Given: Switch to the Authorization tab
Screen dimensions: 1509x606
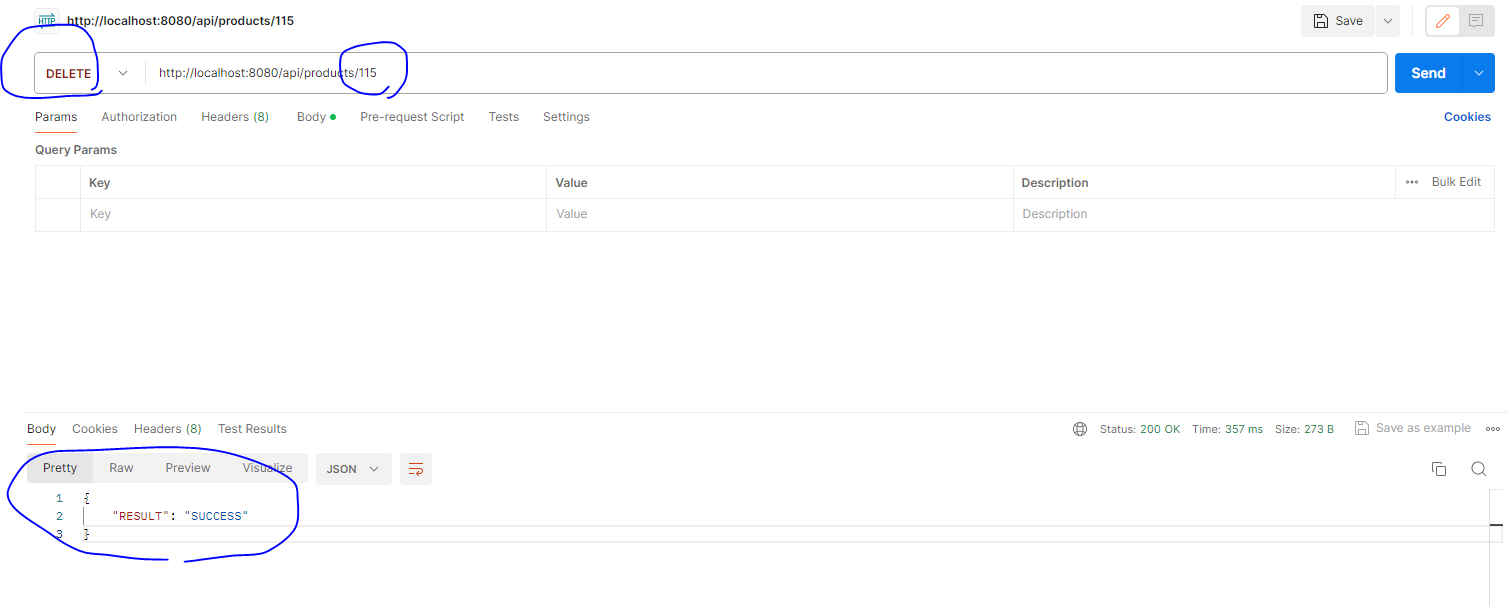Looking at the screenshot, I should pos(139,117).
